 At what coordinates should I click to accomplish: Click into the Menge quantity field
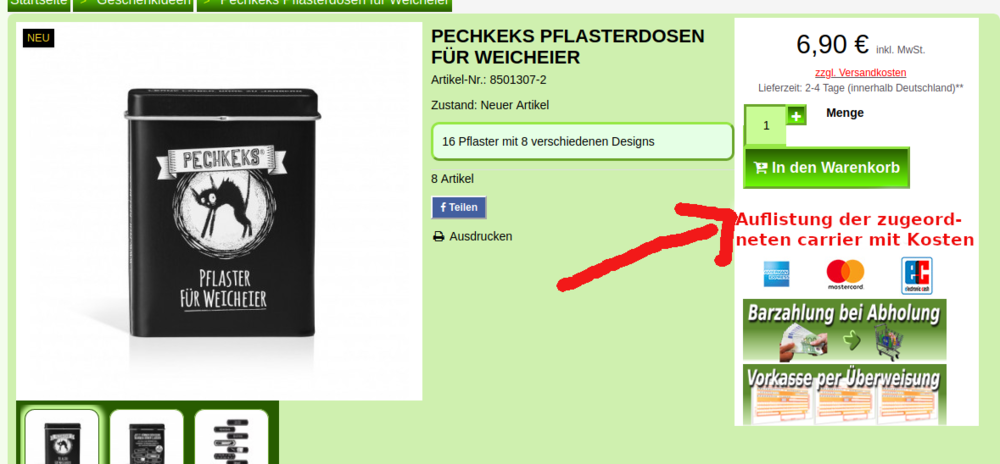(x=765, y=126)
